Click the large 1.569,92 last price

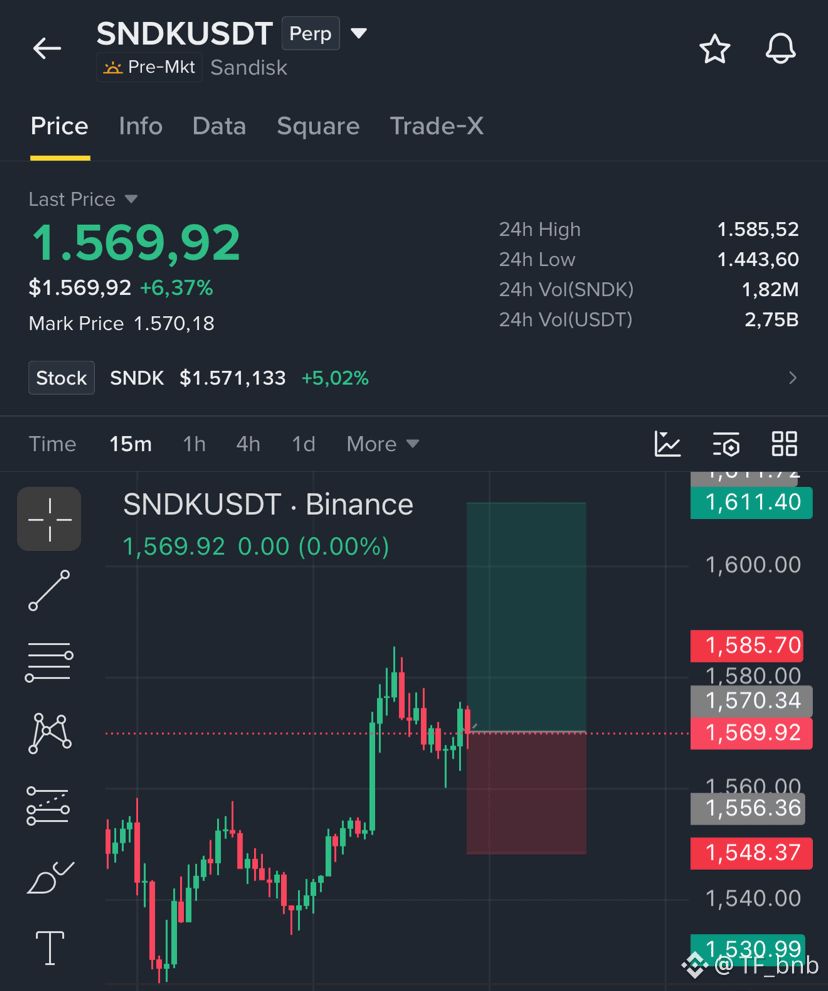point(136,243)
